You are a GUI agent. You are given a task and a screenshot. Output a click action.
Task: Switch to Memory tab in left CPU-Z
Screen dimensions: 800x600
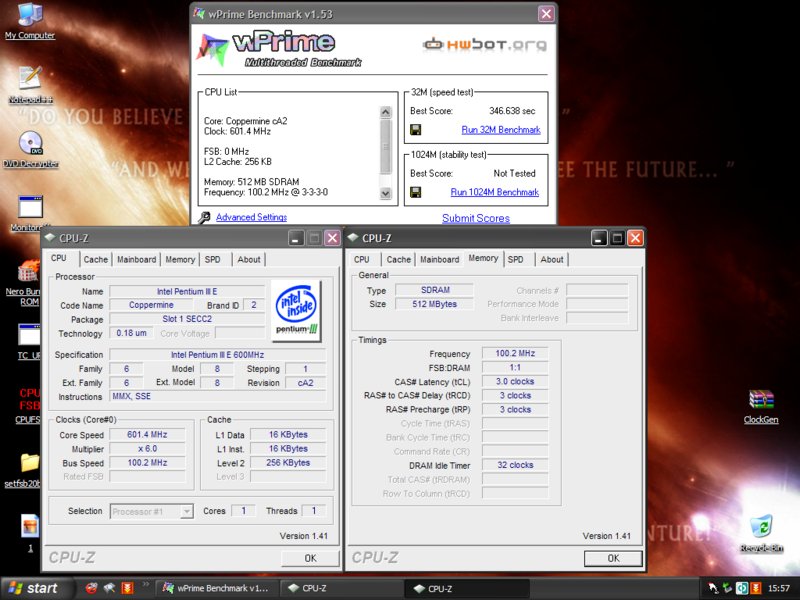tap(180, 259)
